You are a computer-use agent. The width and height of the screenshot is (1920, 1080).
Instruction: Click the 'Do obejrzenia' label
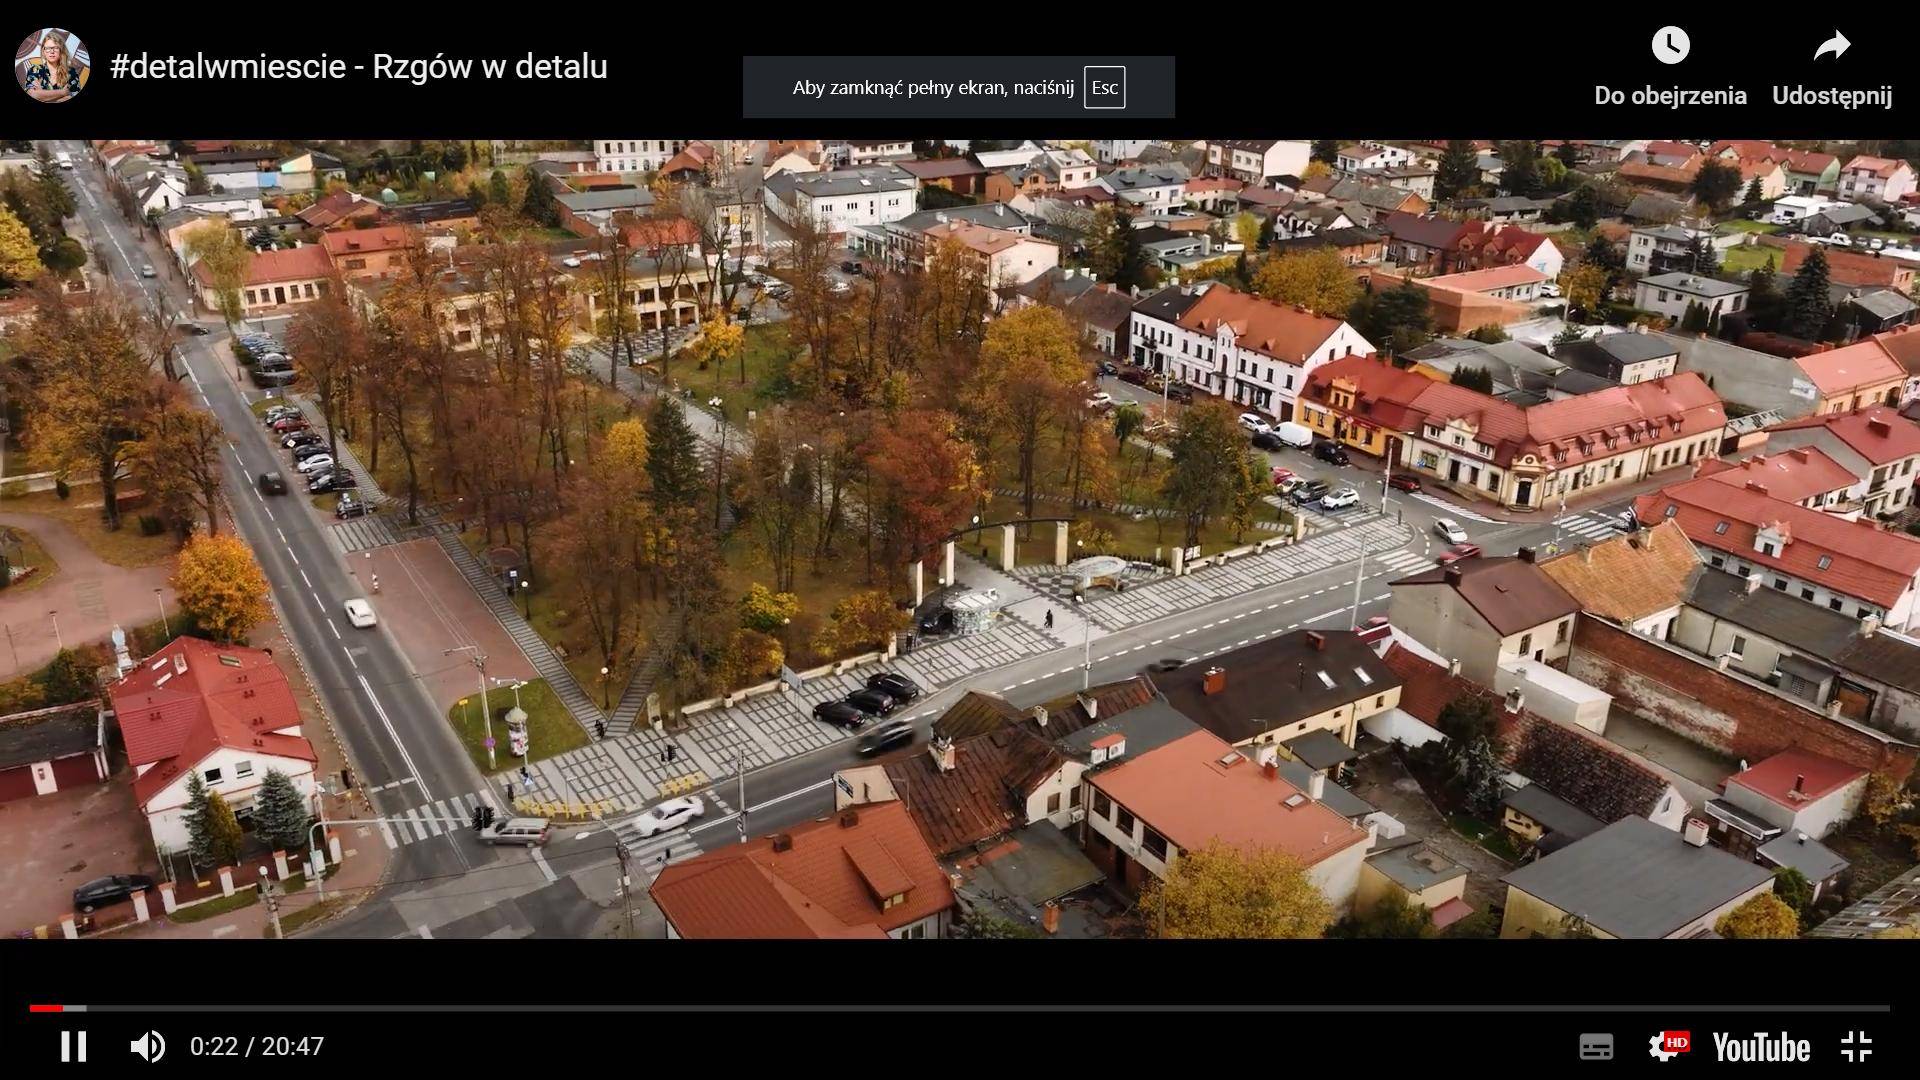[1670, 96]
